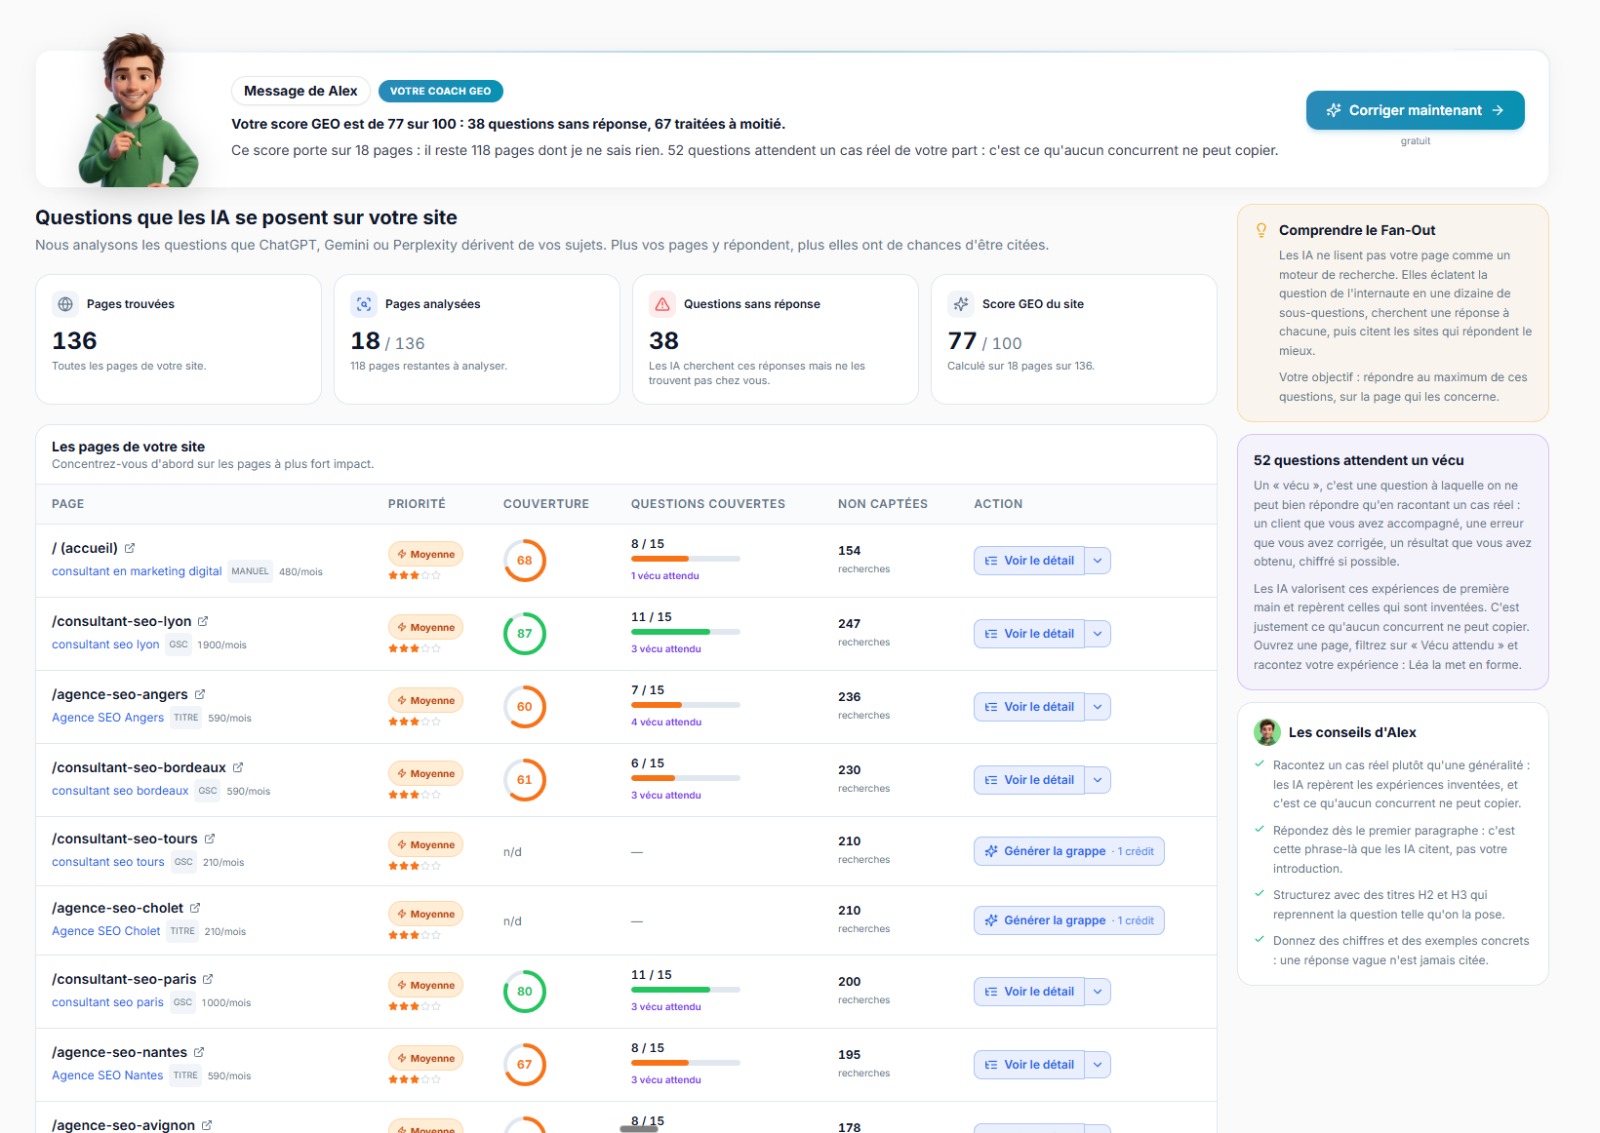Click the globe icon in Pages trouvées card

[x=65, y=304]
